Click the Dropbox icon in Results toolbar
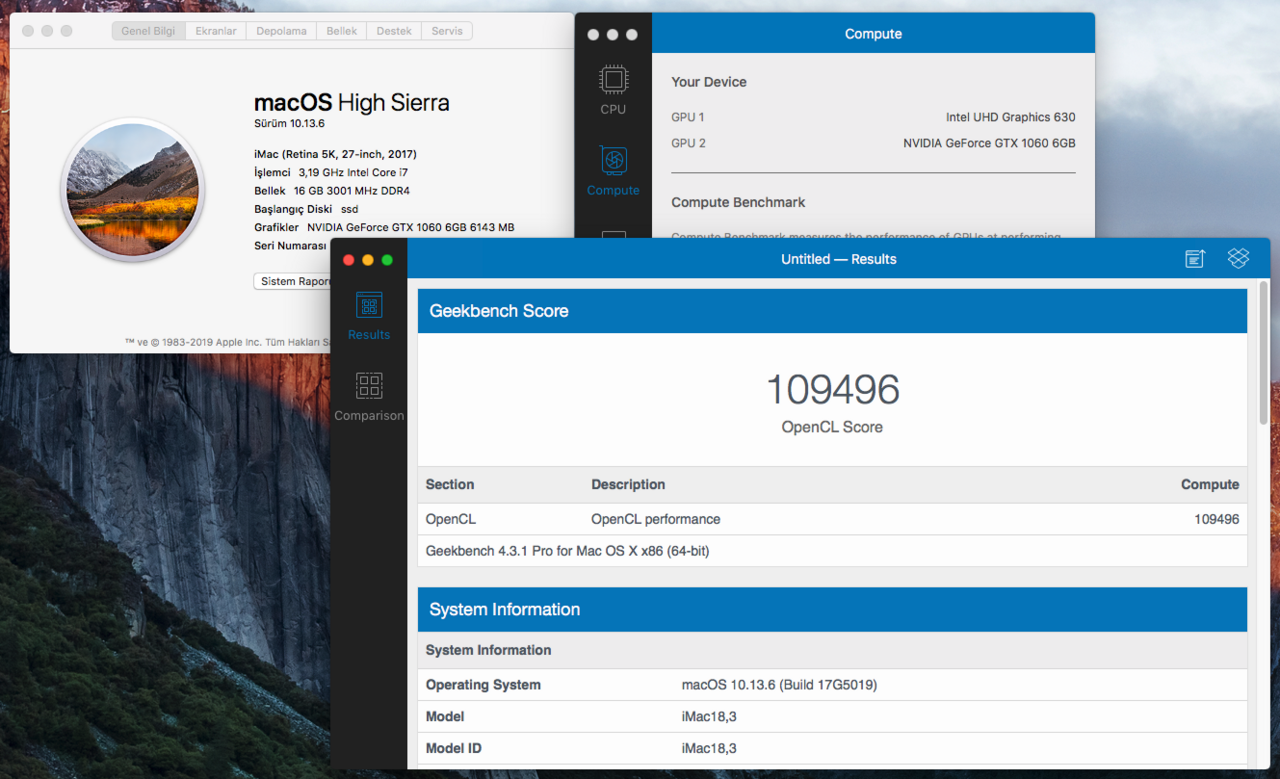 point(1238,259)
